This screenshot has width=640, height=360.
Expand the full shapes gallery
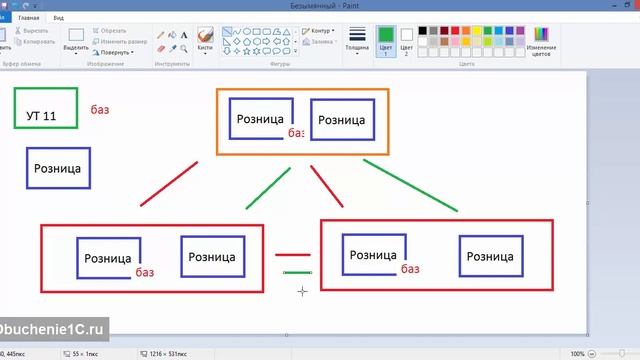click(296, 51)
